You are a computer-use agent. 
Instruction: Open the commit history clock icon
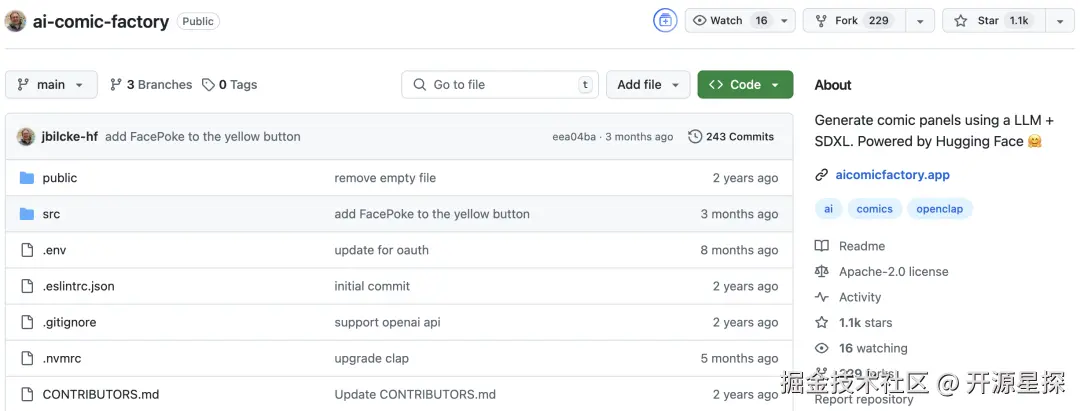(695, 137)
